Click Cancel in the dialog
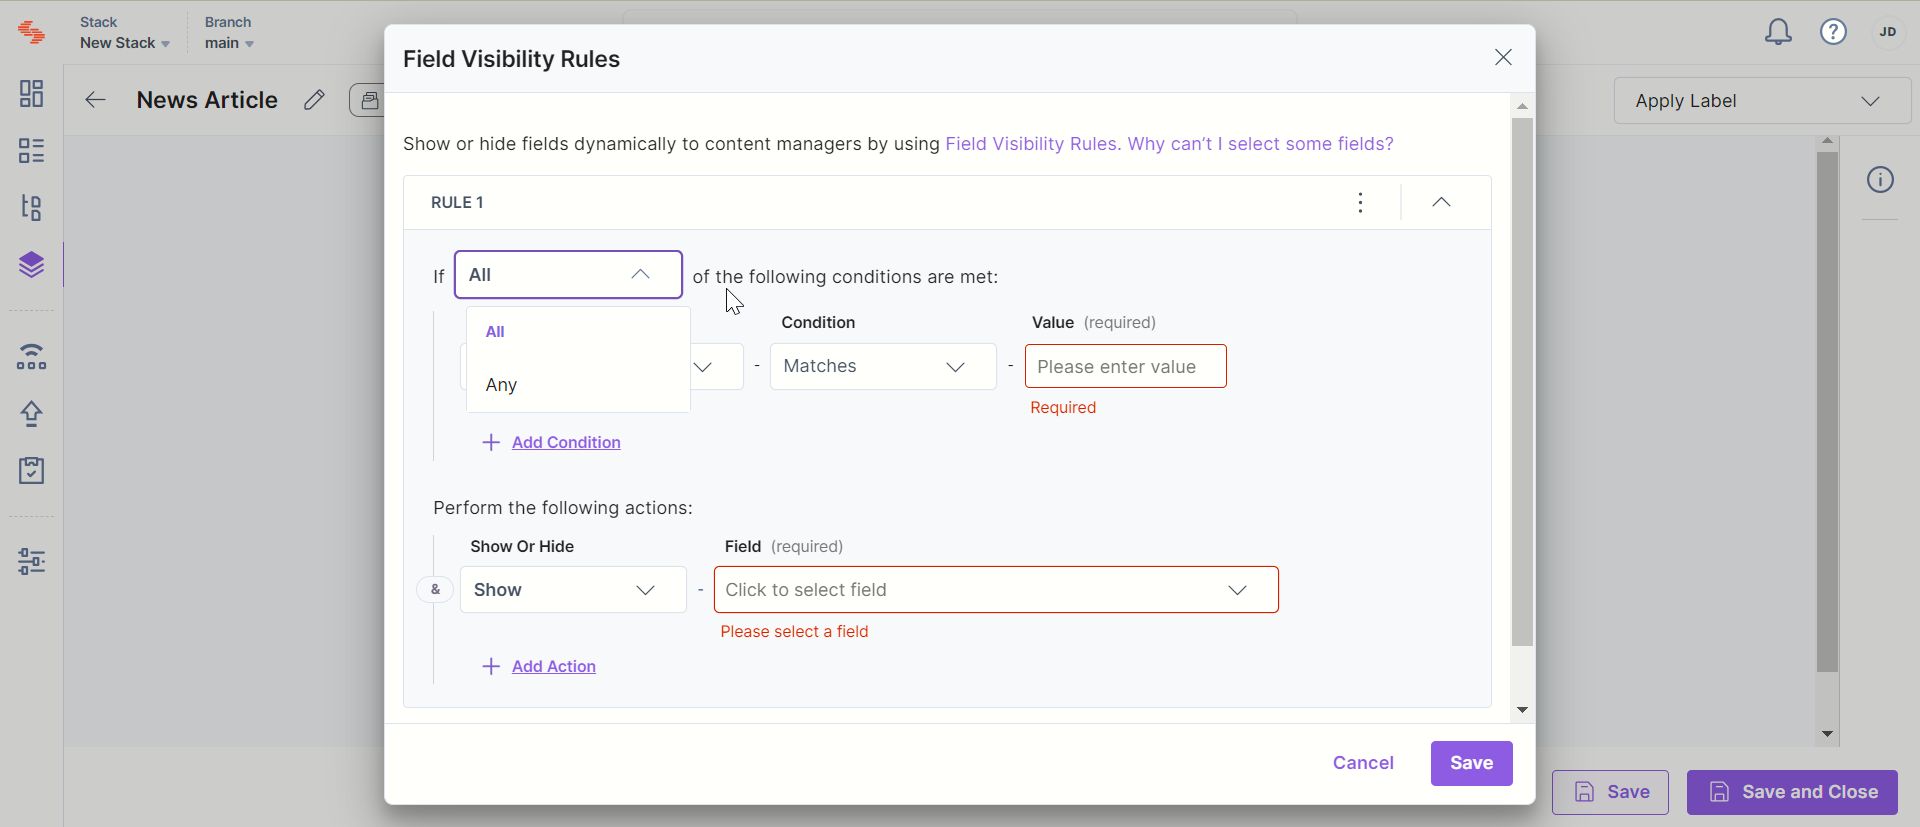The image size is (1920, 827). (x=1363, y=763)
